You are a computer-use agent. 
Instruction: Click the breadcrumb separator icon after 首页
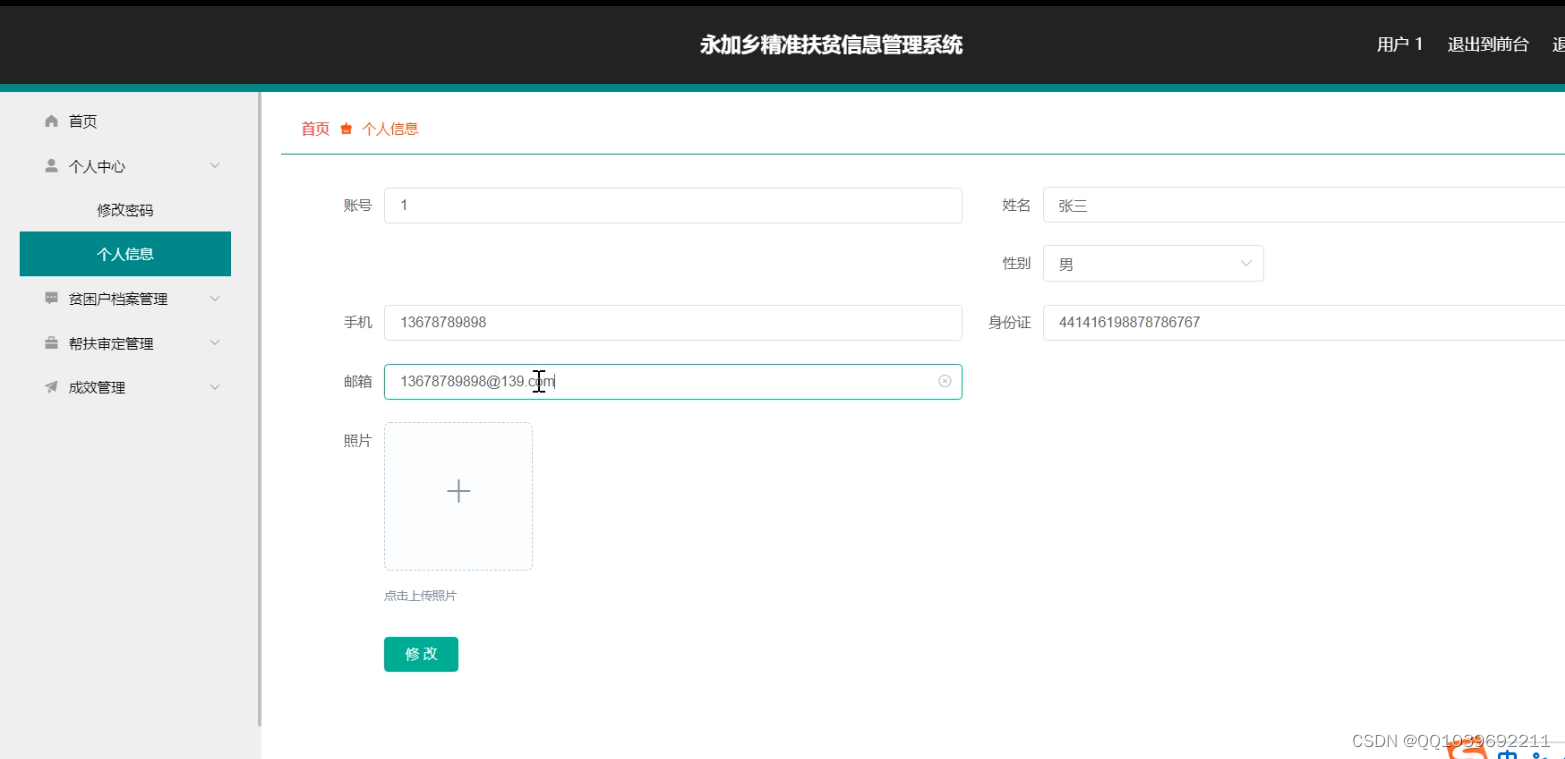click(x=346, y=129)
